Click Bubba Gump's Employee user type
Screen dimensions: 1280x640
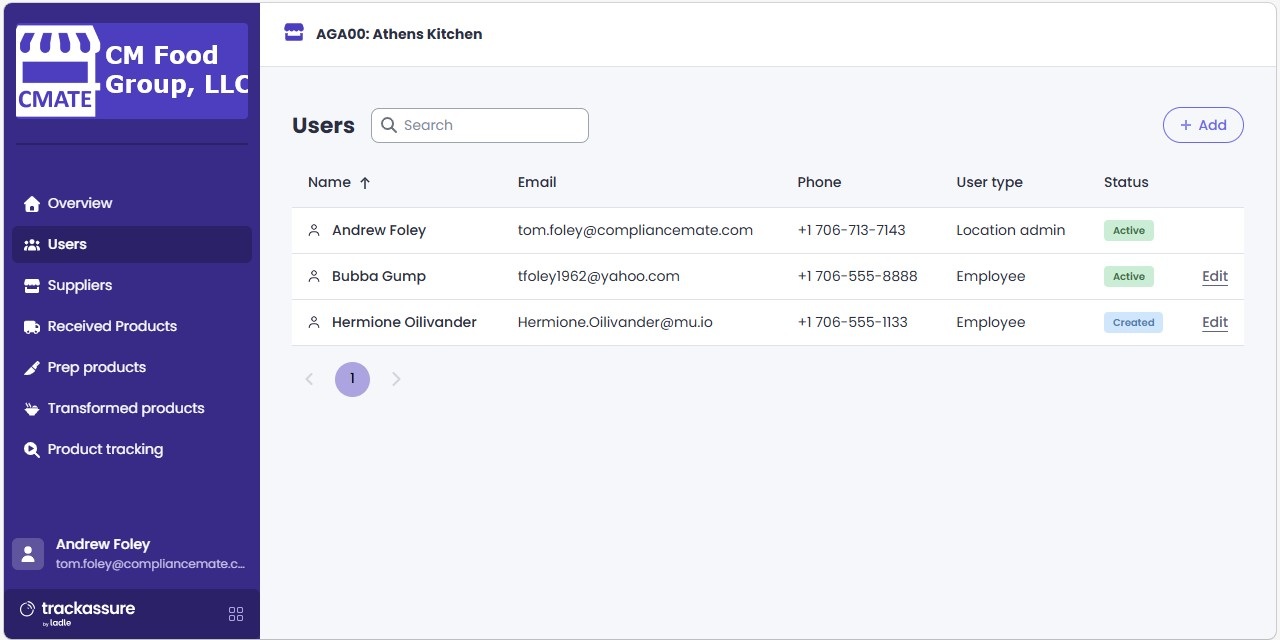pos(990,276)
